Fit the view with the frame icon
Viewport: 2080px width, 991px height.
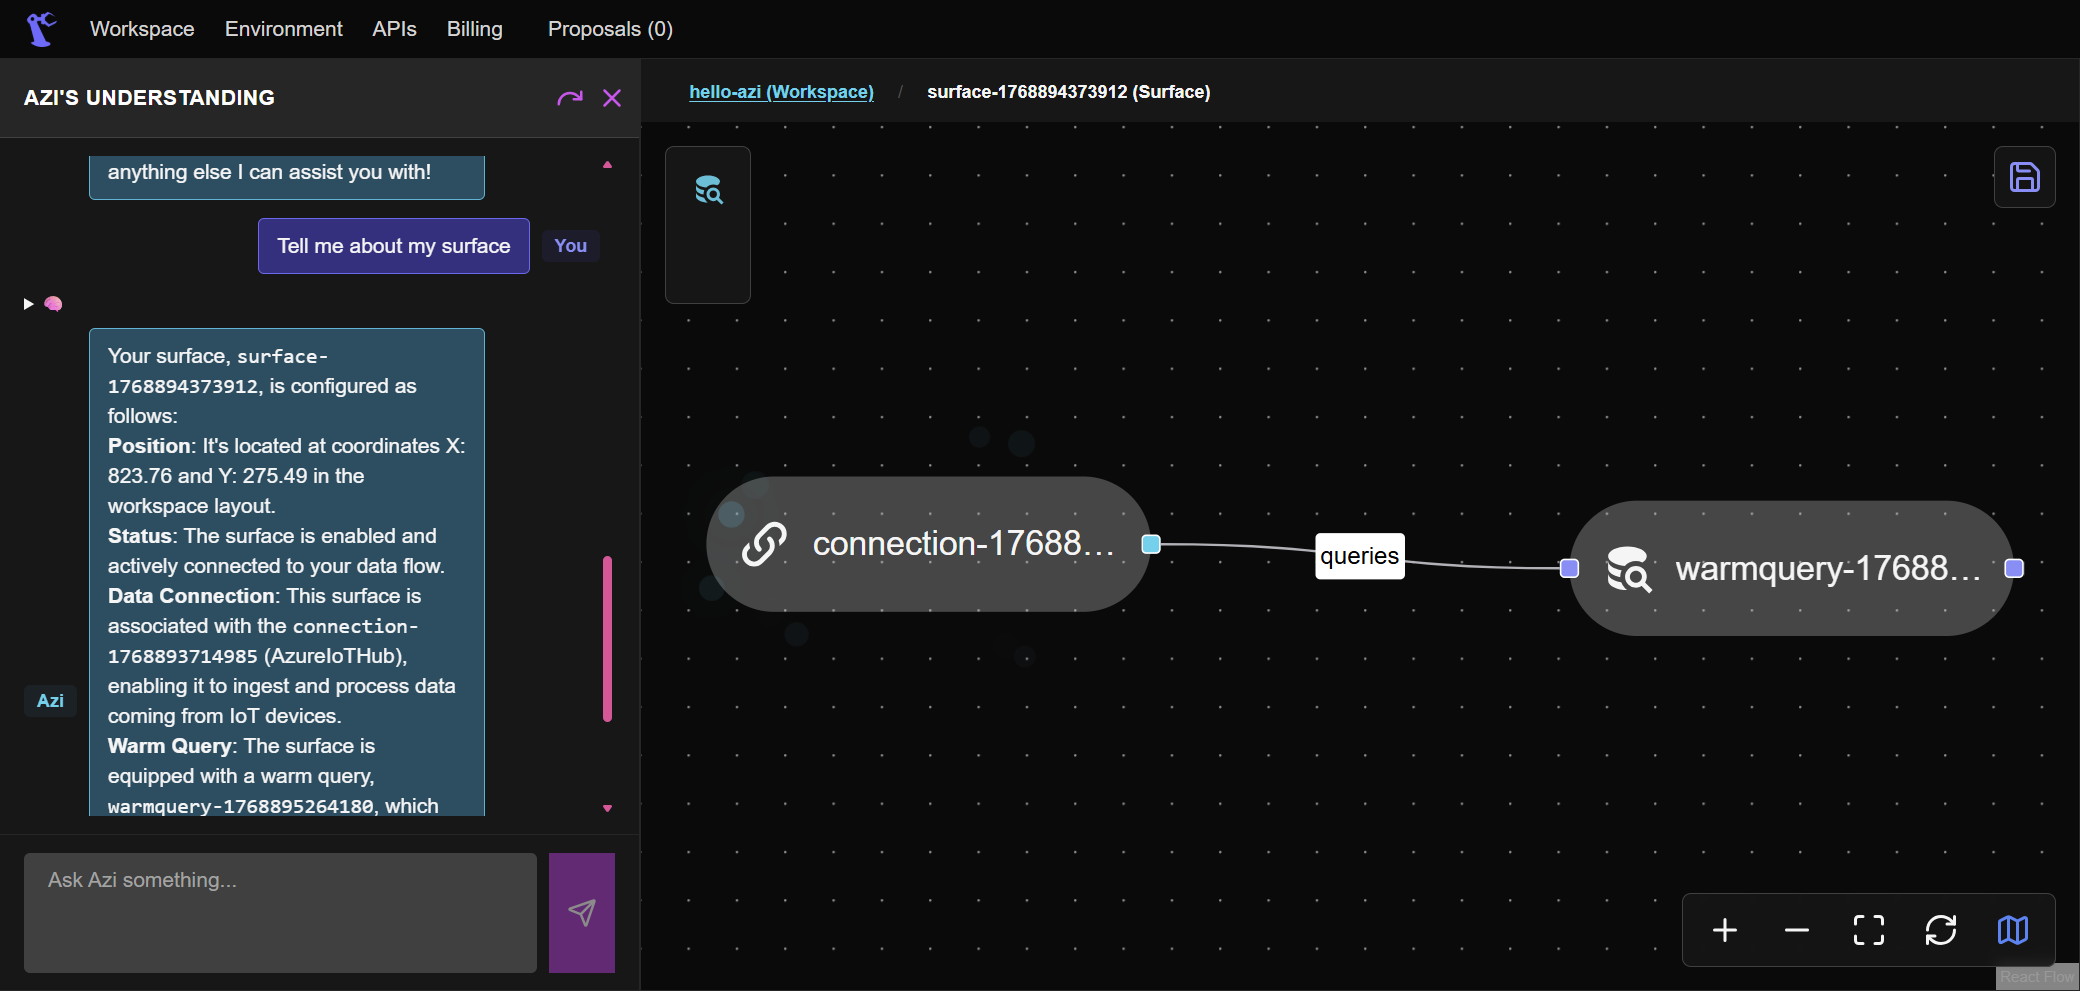[1869, 930]
